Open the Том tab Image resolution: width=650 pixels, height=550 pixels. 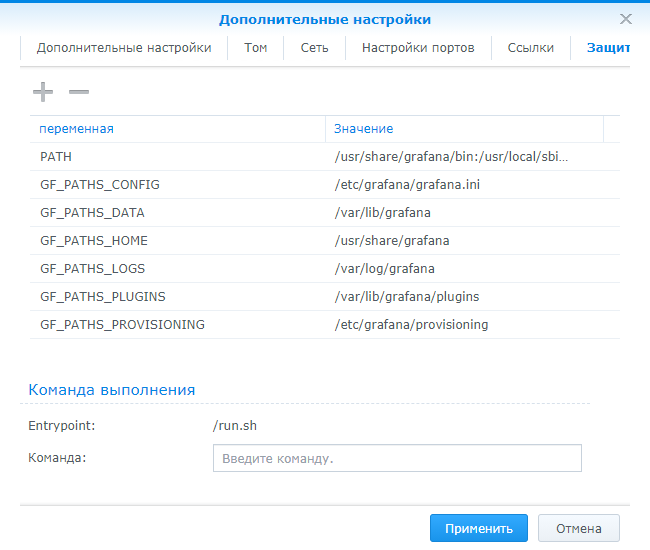(255, 48)
